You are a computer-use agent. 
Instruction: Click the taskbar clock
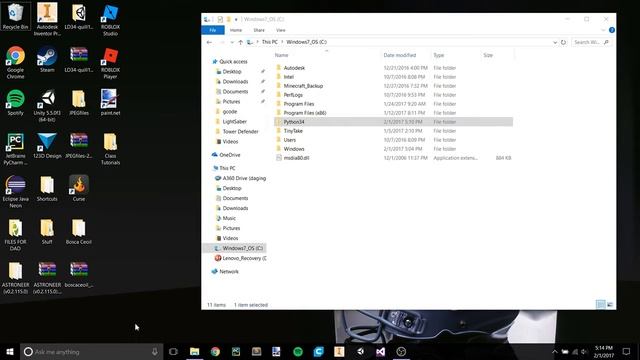click(x=604, y=351)
